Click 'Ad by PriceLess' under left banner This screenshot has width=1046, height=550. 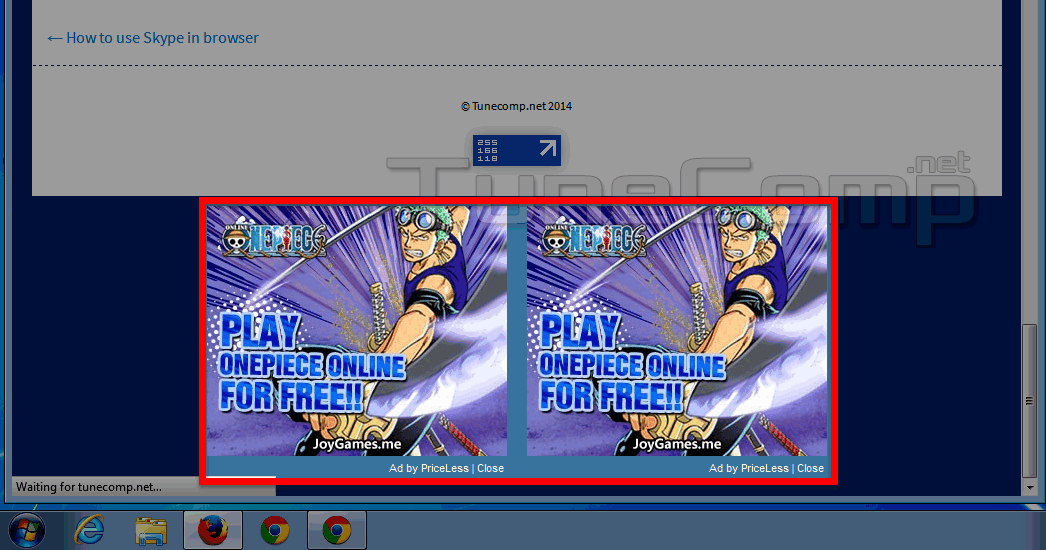429,469
